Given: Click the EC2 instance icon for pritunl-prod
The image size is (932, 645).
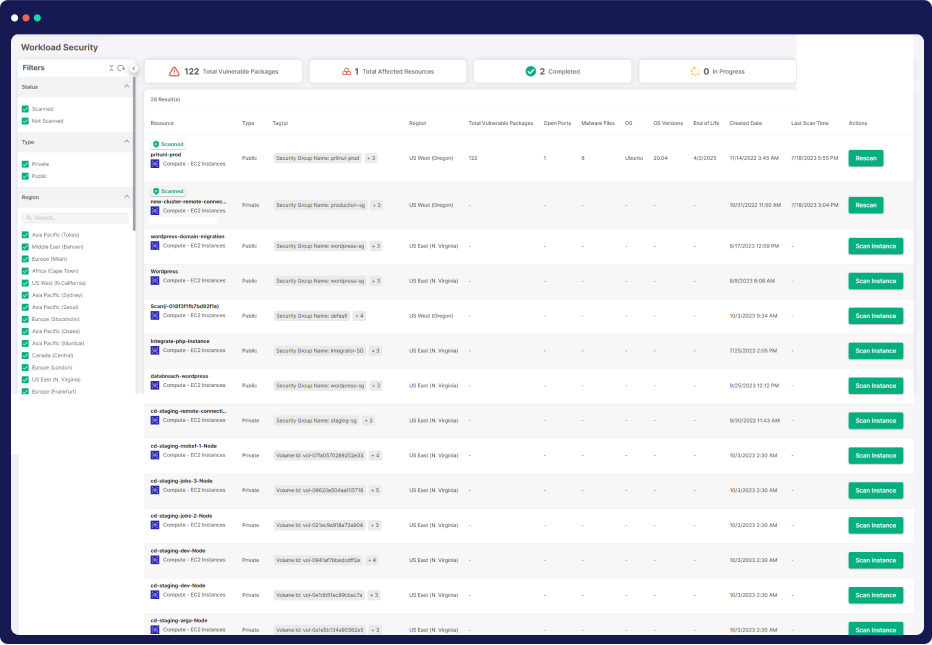Looking at the screenshot, I should click(x=155, y=163).
